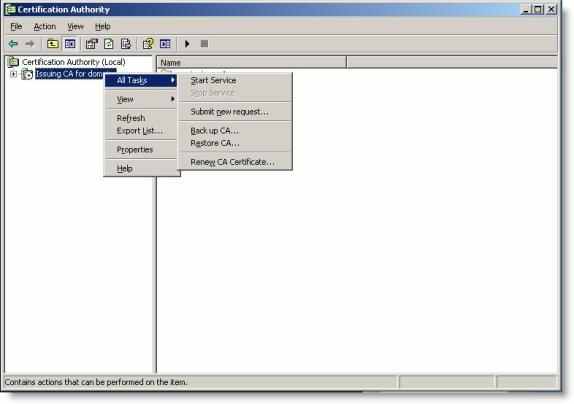The width and height of the screenshot is (574, 404).
Task: Expand the Issuing CA tree node
Action: click(14, 74)
